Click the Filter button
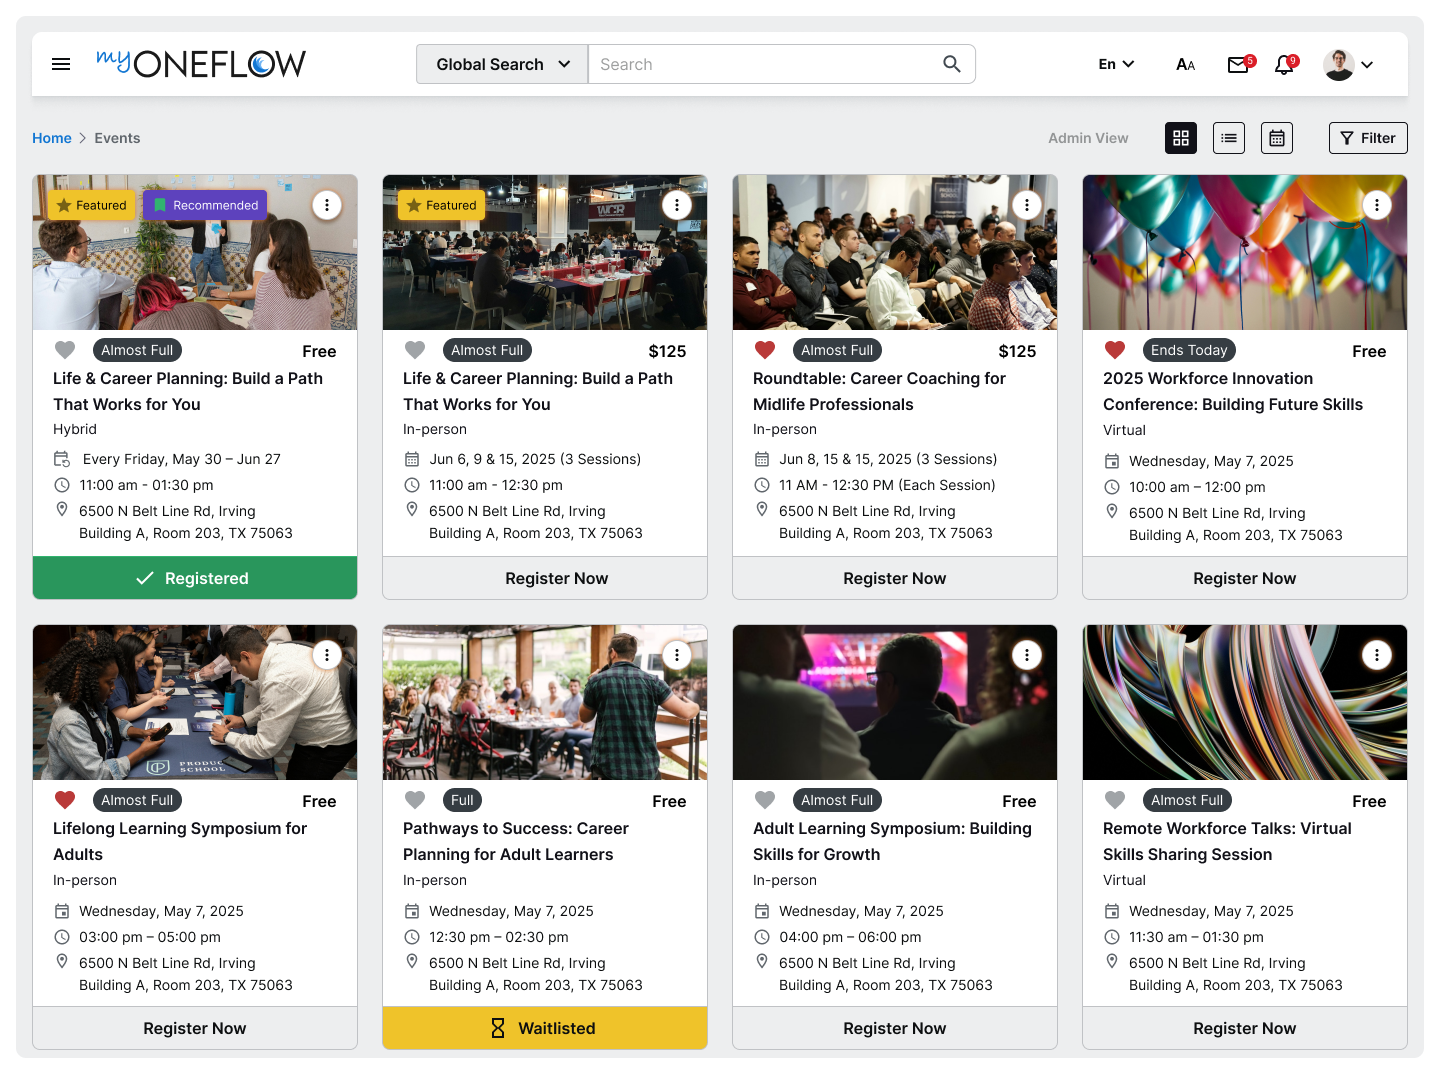1440x1074 pixels. (1368, 138)
